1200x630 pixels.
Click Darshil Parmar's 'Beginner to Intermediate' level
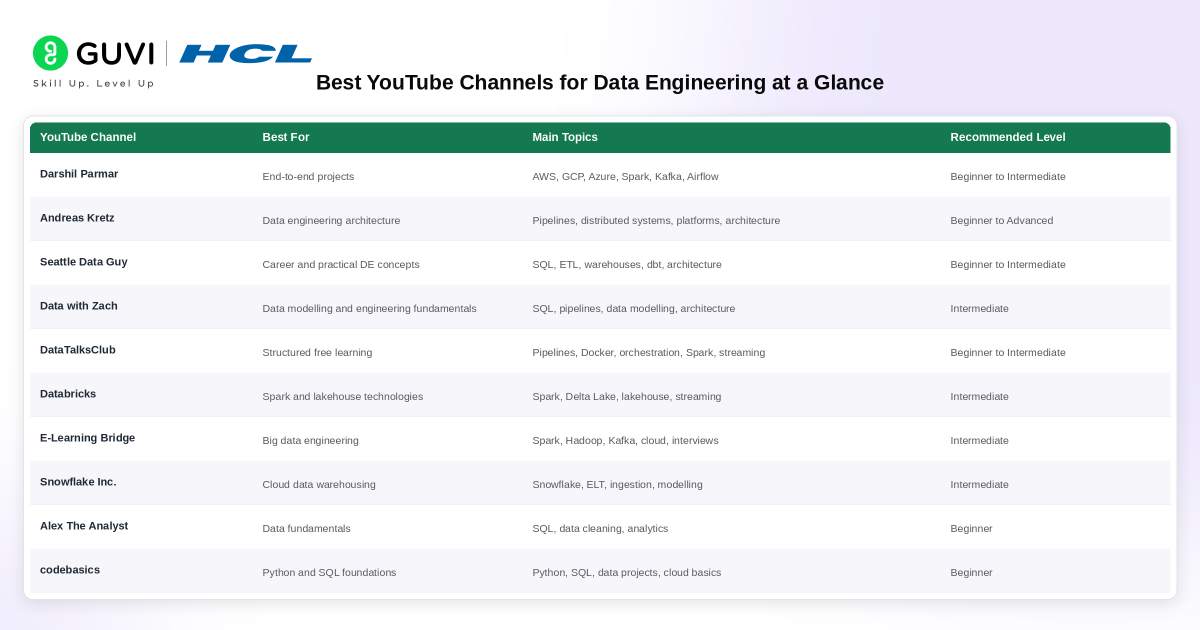point(1008,177)
